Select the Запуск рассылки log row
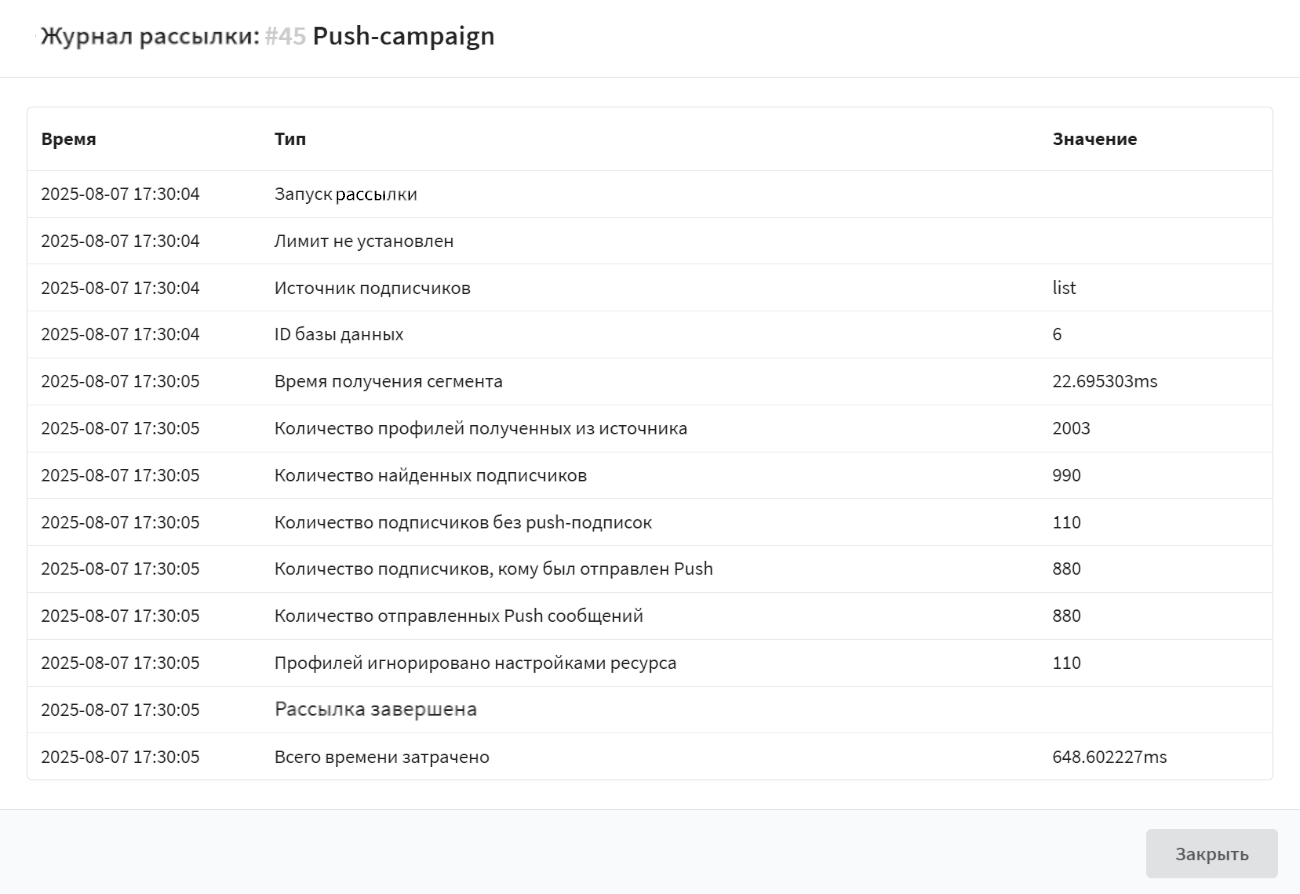 tap(346, 194)
